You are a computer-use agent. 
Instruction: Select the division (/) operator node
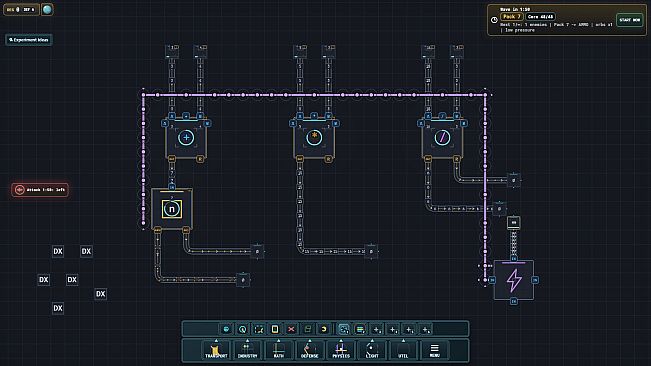[x=442, y=138]
